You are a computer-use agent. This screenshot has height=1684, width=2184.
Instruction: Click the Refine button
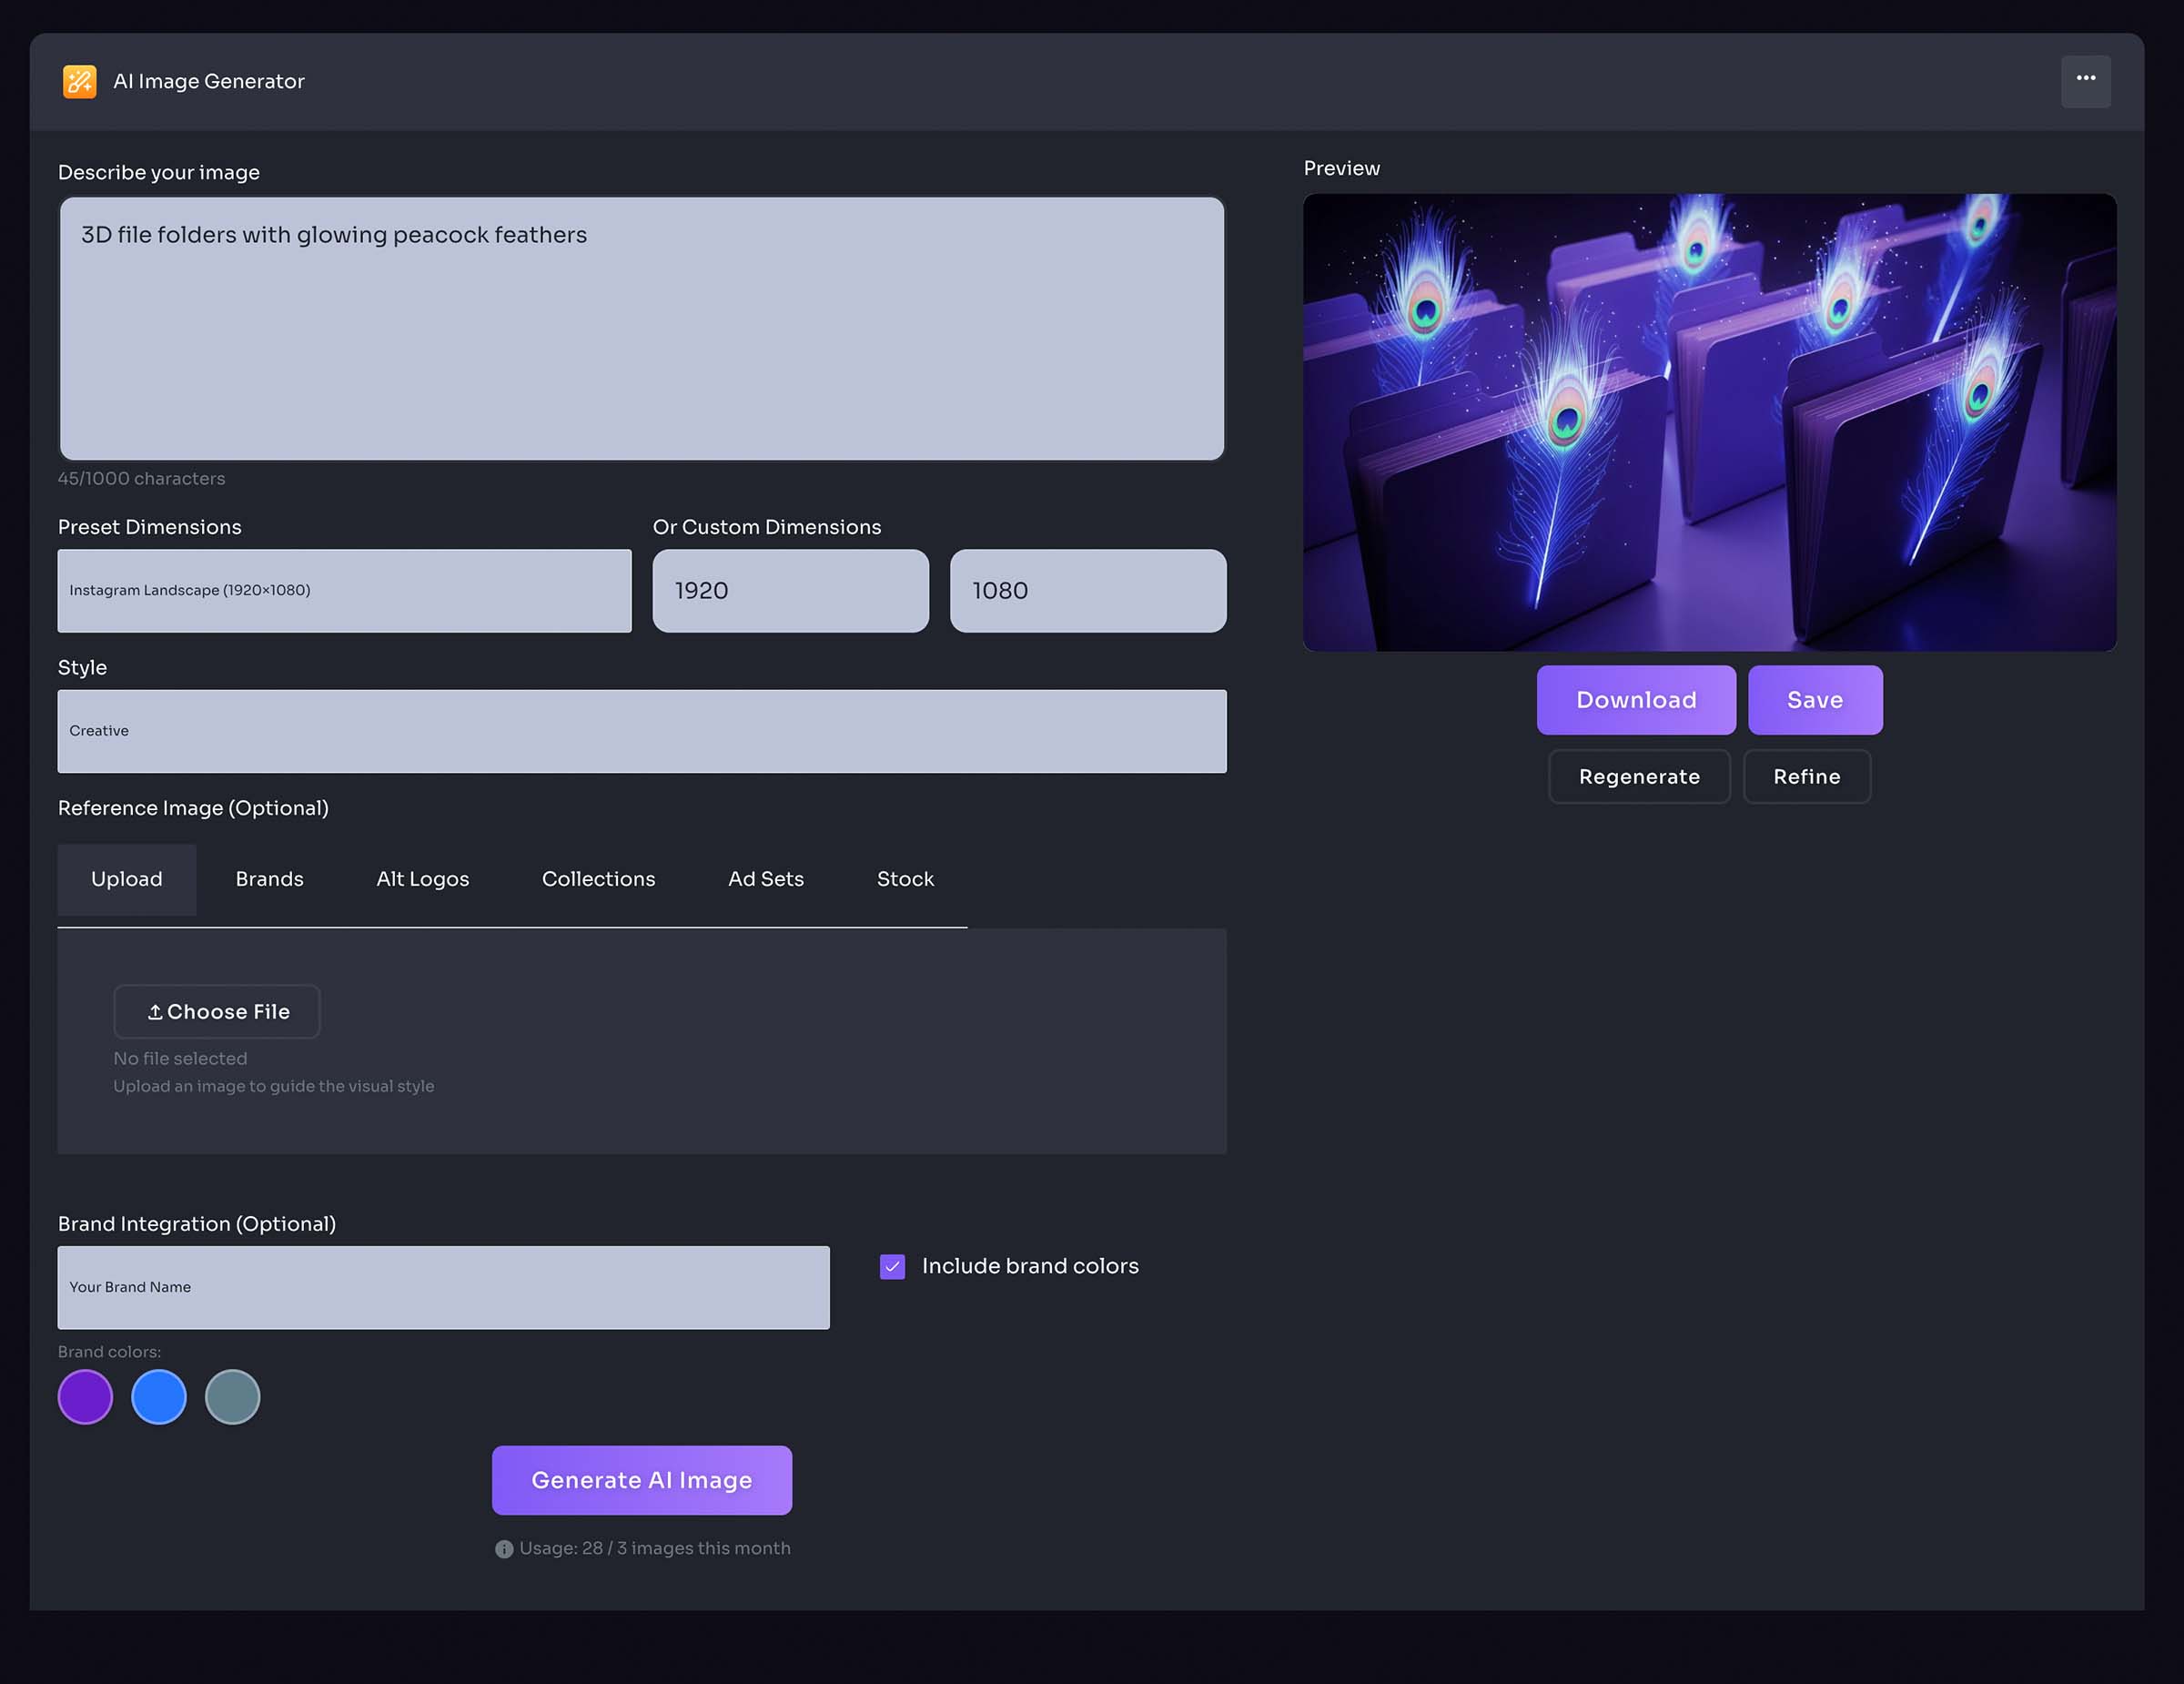(1806, 777)
